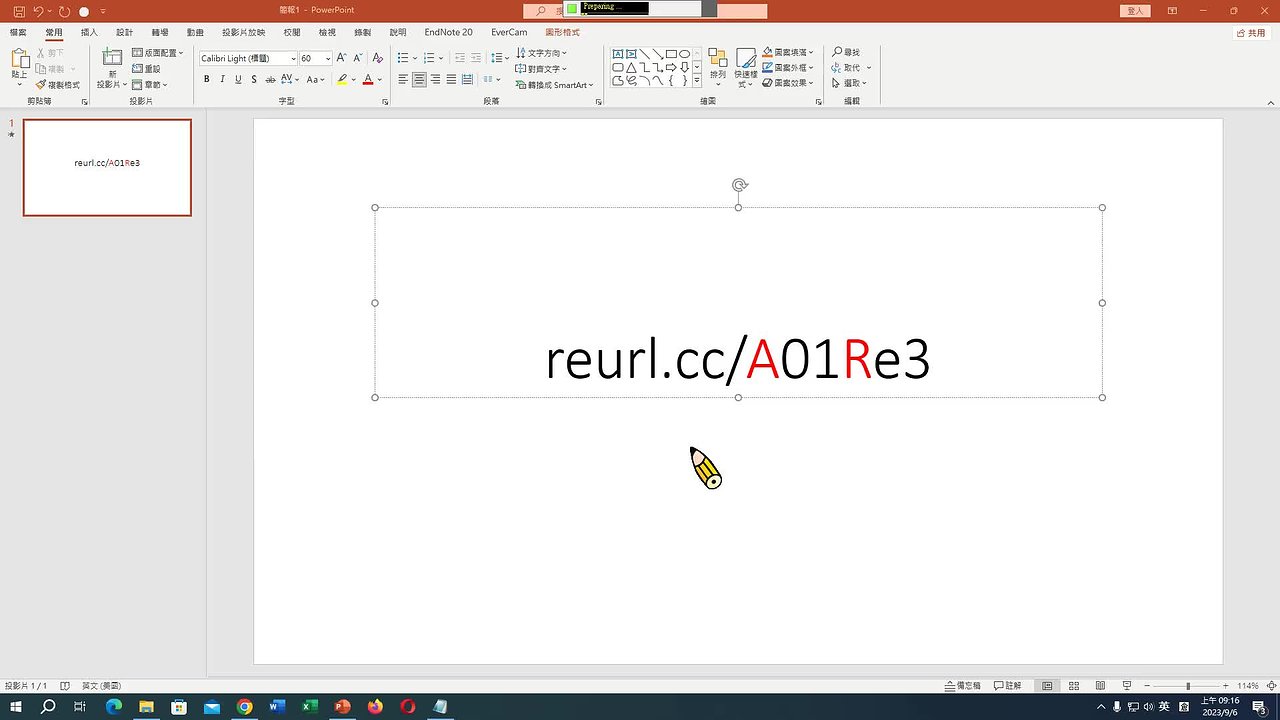Click the numbered list icon
This screenshot has width=1280, height=720.
tap(428, 58)
